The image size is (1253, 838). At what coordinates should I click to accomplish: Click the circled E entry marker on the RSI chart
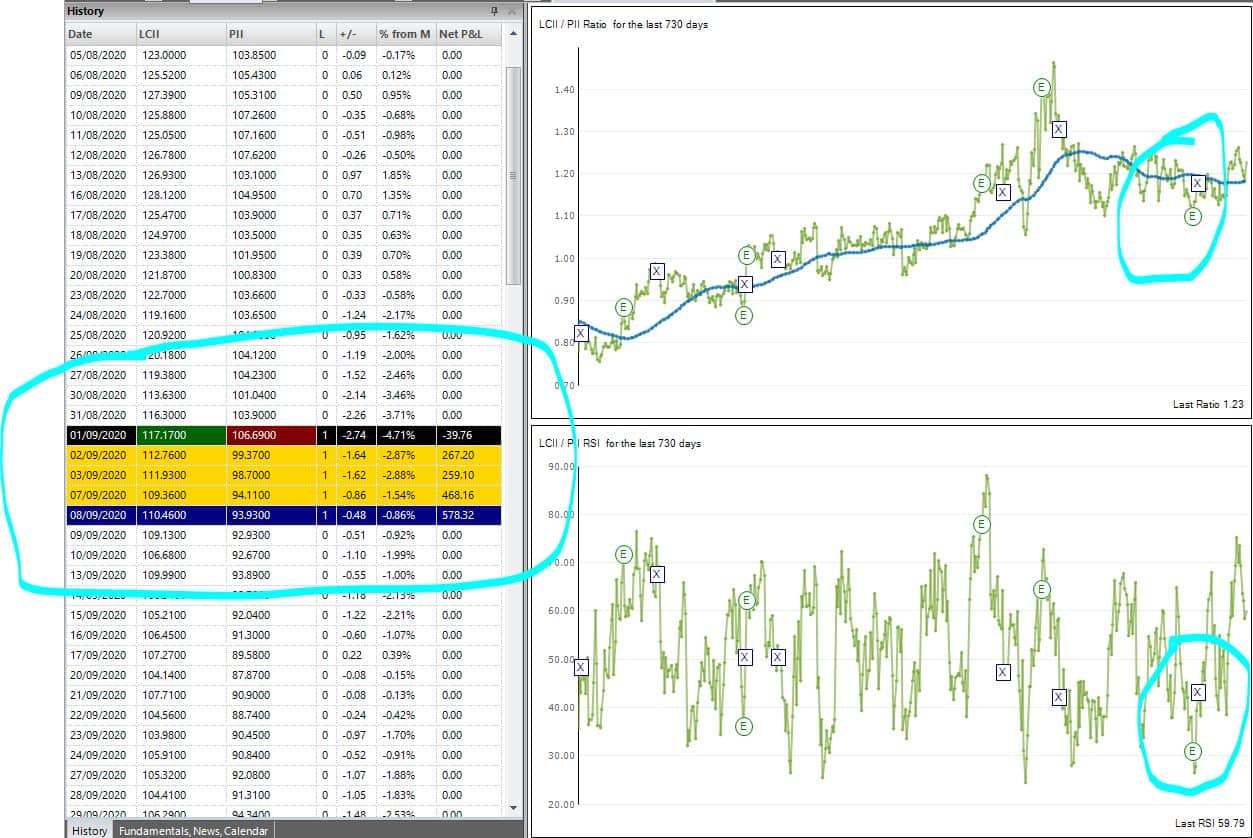(x=1193, y=749)
